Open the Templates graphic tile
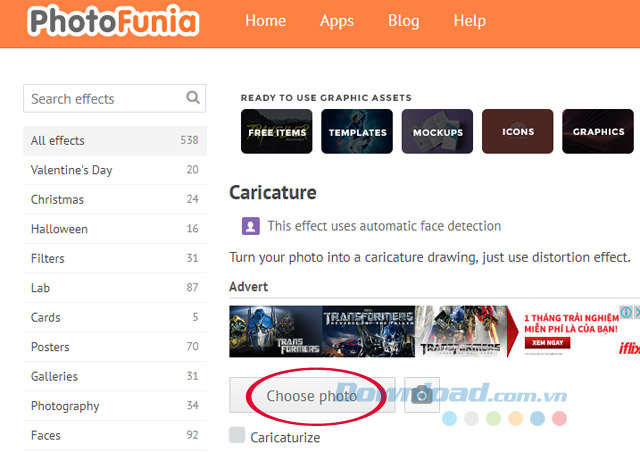This screenshot has height=453, width=640. click(357, 131)
